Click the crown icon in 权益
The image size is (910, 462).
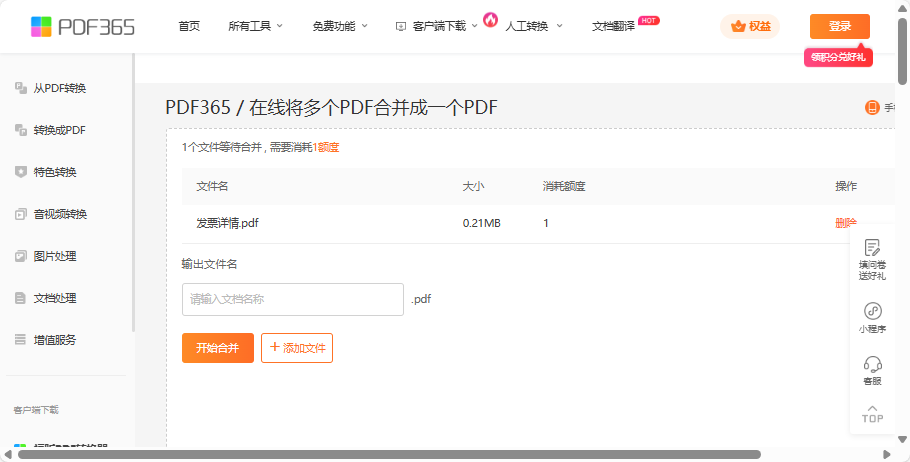pyautogui.click(x=738, y=26)
